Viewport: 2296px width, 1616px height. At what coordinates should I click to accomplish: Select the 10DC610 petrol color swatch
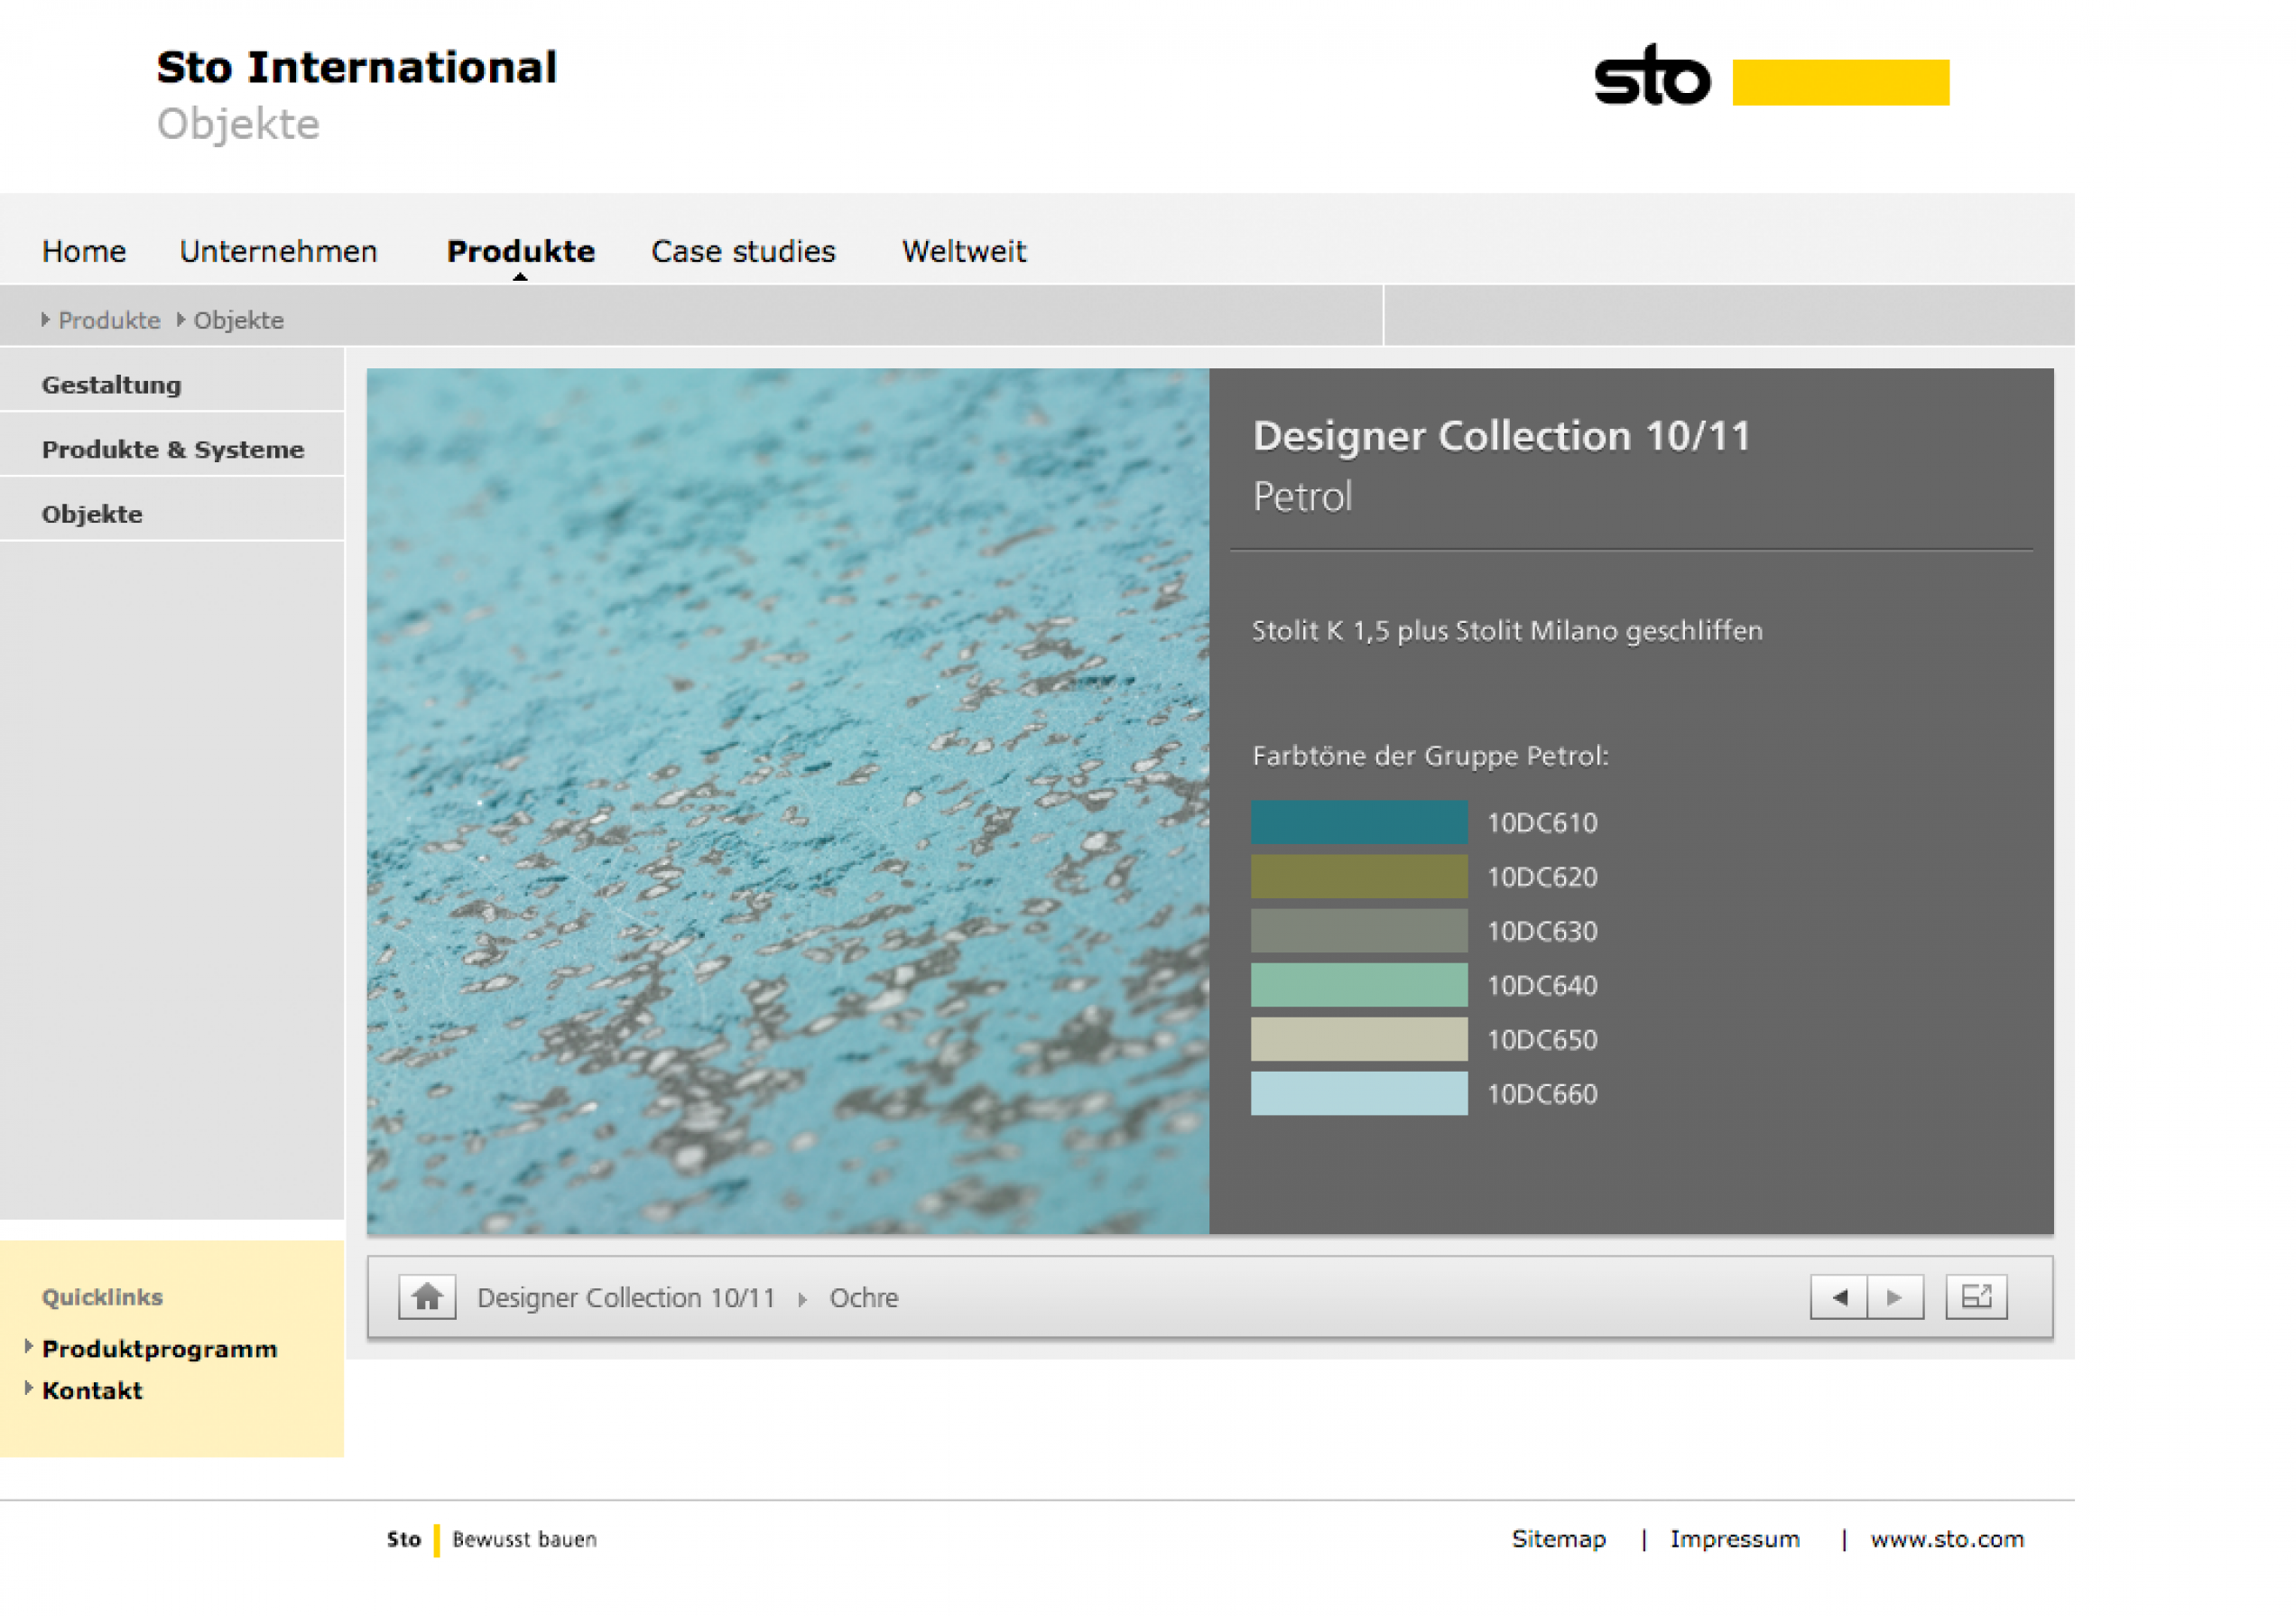pyautogui.click(x=1358, y=822)
